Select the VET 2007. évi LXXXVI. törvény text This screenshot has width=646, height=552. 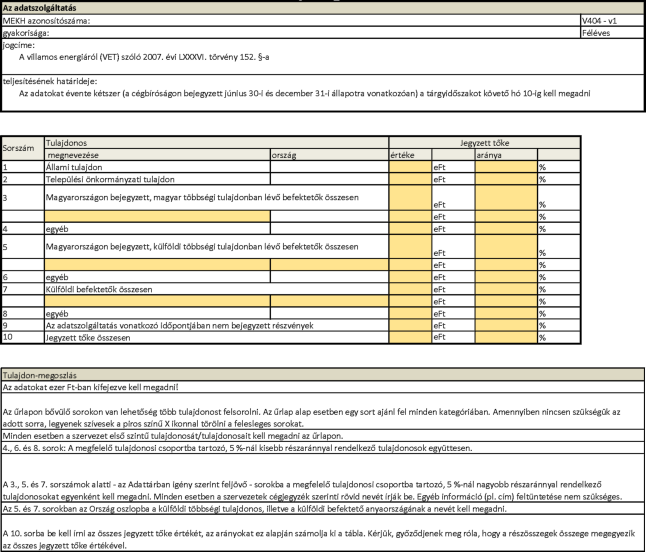click(144, 57)
